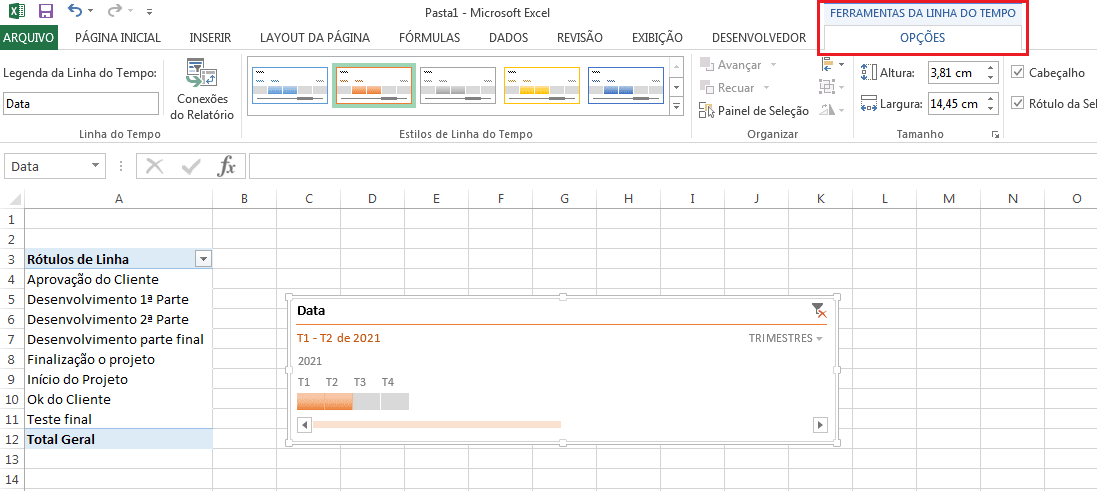Select the yellow timeline style thumbnail
Image resolution: width=1097 pixels, height=491 pixels.
pyautogui.click(x=541, y=86)
